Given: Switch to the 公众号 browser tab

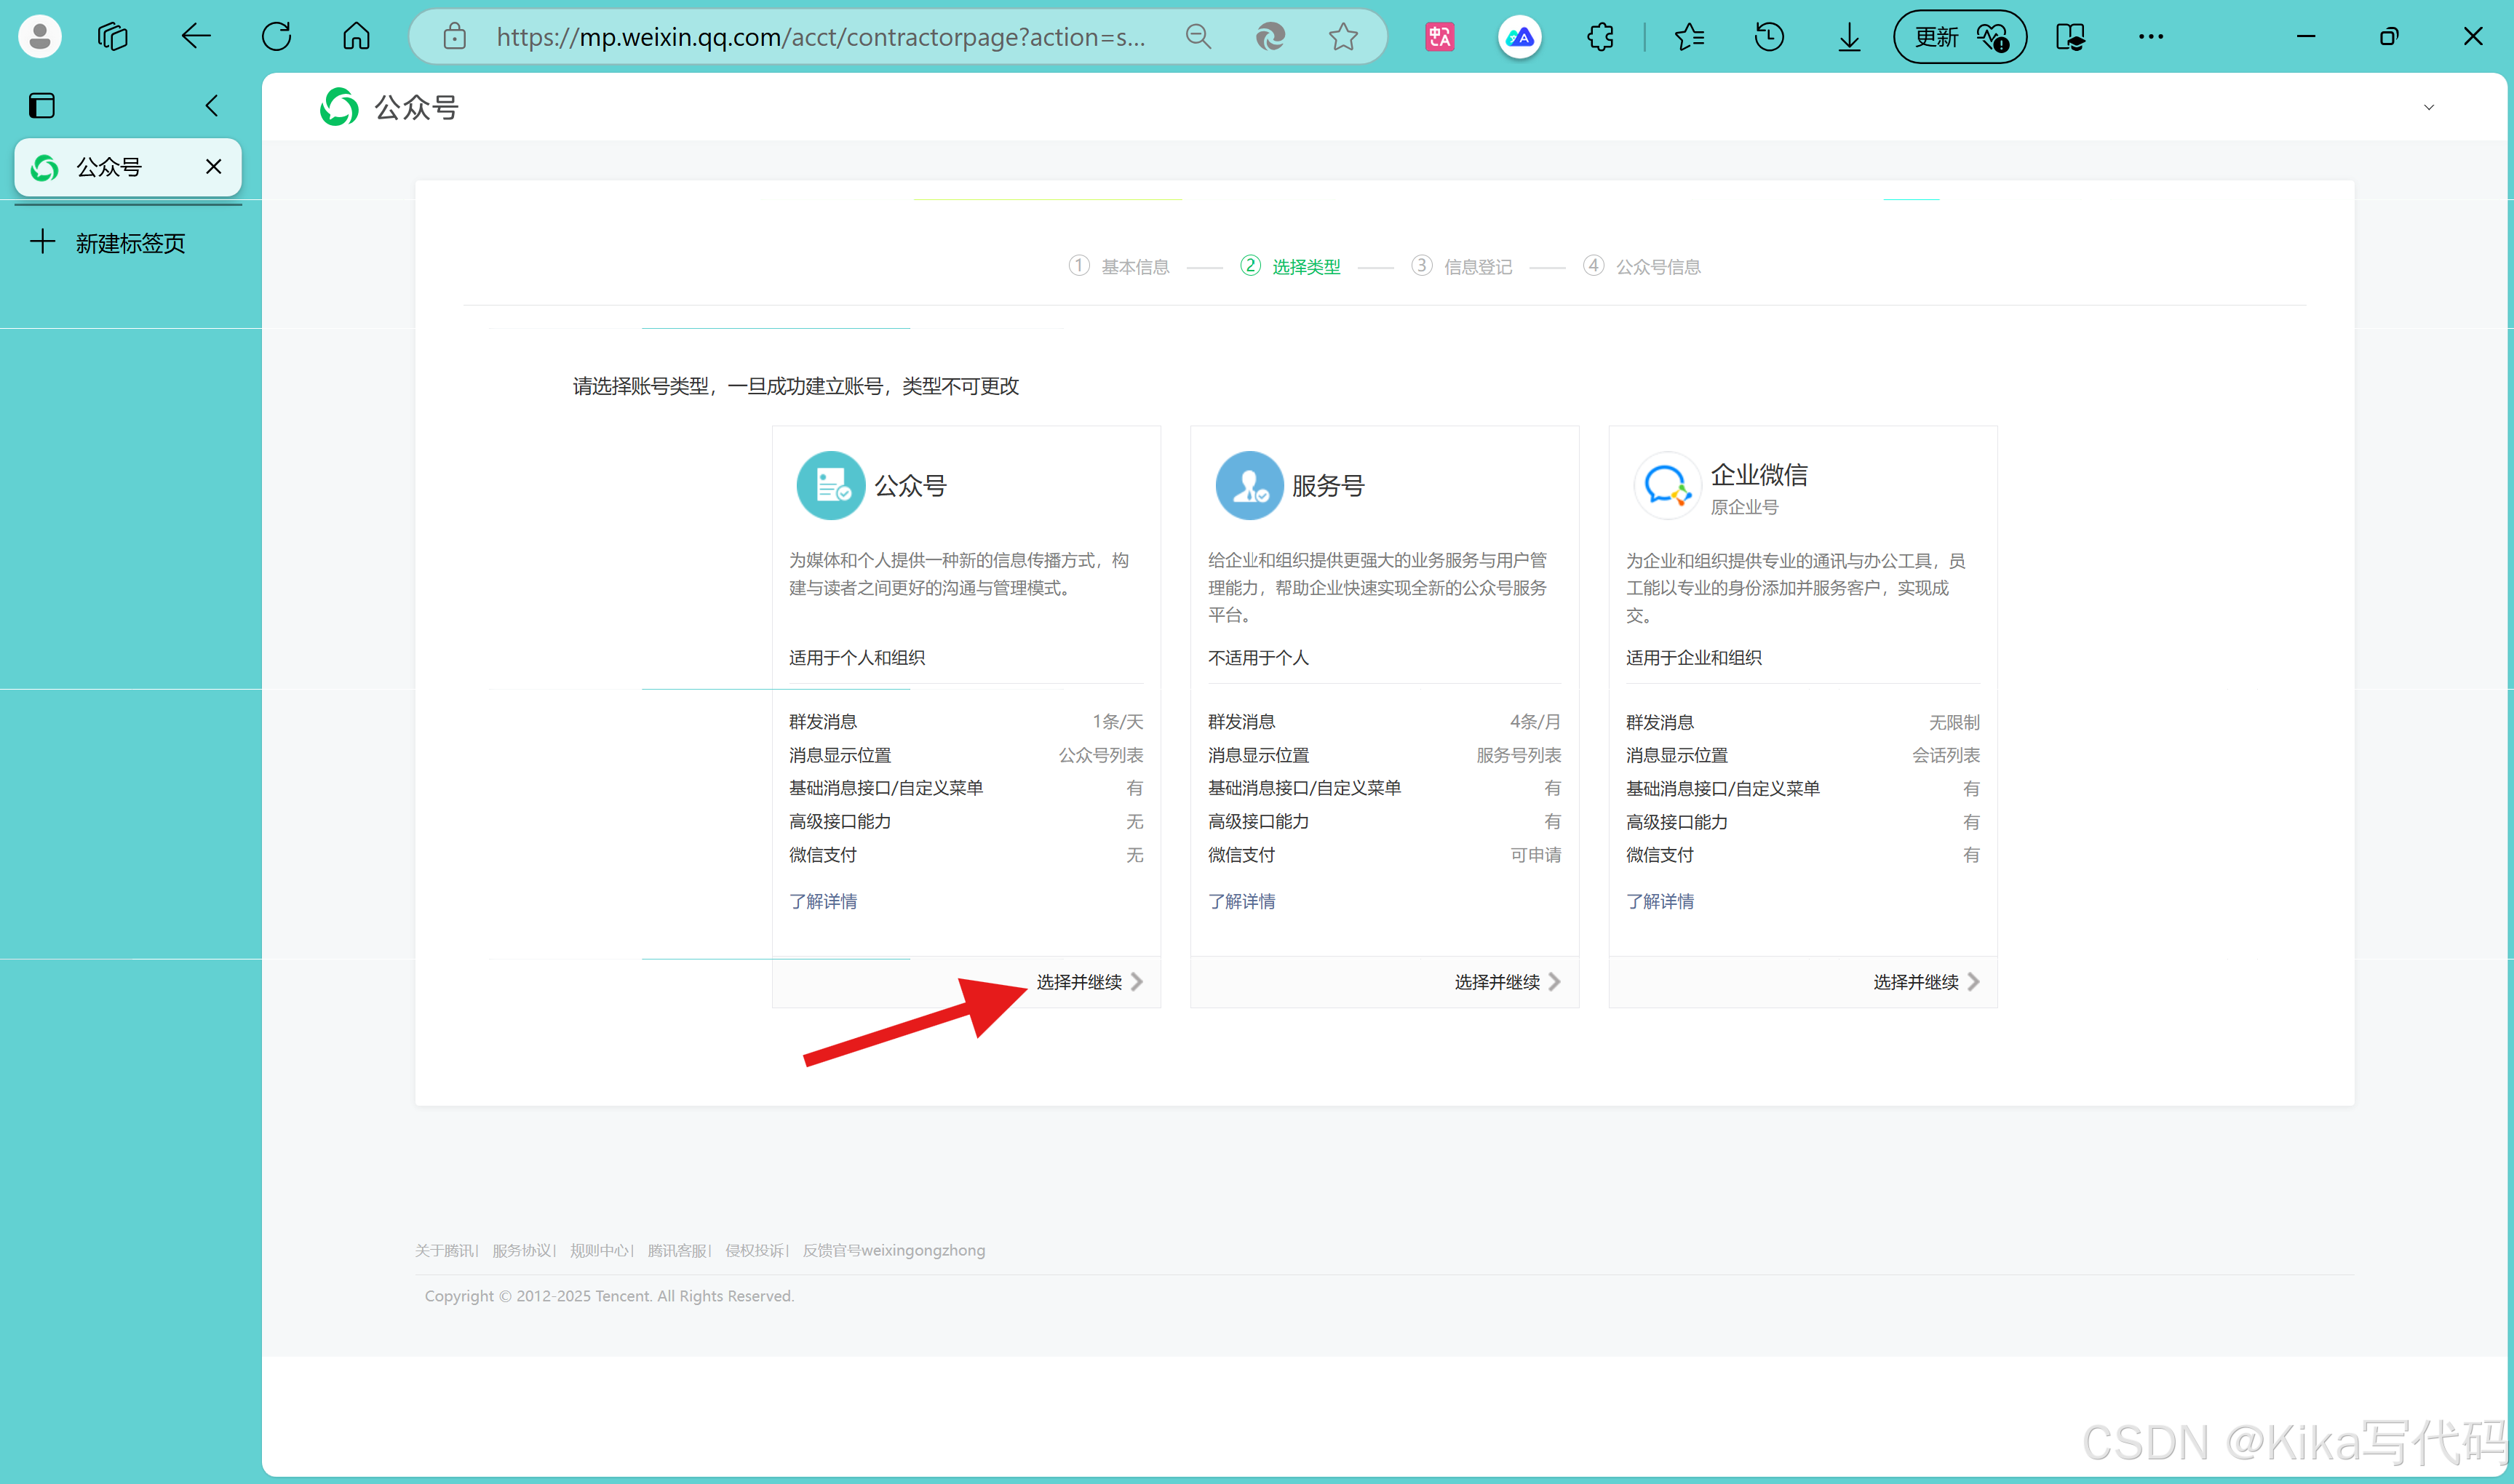Looking at the screenshot, I should [110, 167].
